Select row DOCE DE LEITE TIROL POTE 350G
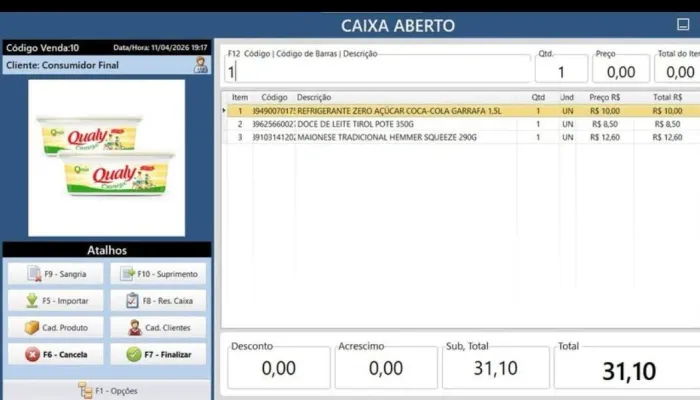 [x=463, y=124]
